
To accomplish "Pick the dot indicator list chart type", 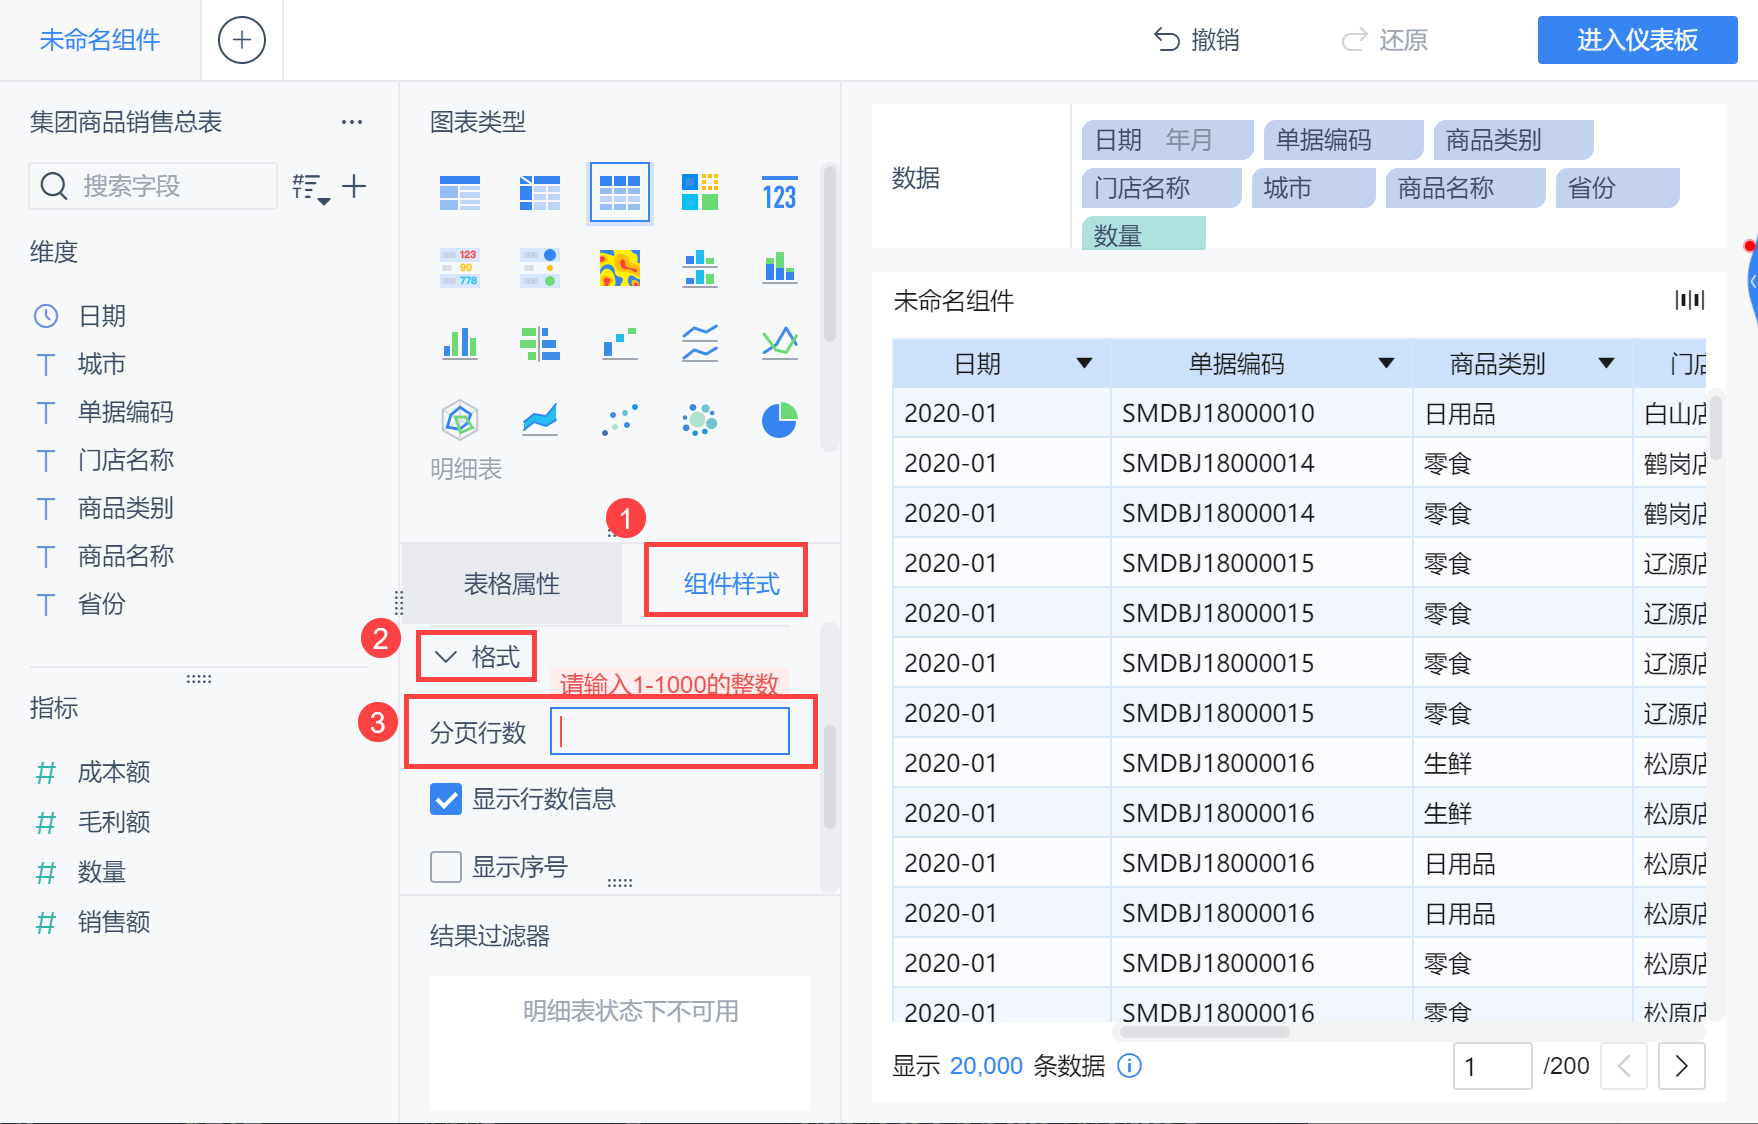I will (x=540, y=268).
